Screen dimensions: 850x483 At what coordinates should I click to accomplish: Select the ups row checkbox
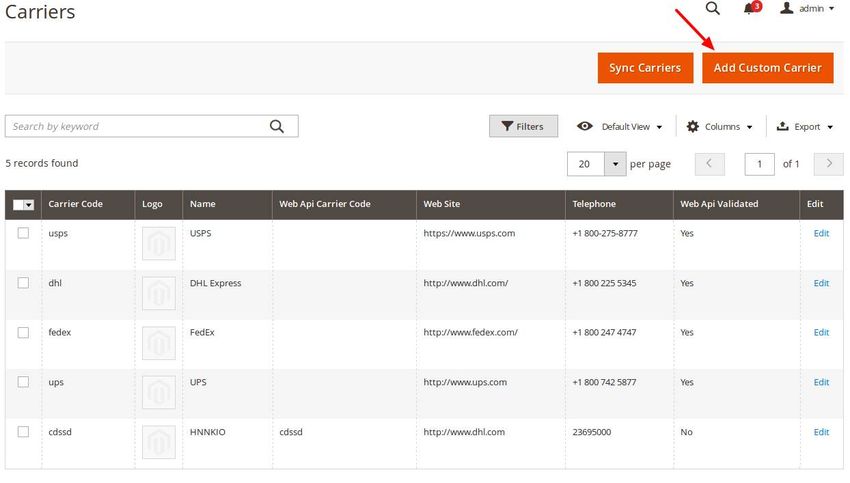[x=23, y=382]
